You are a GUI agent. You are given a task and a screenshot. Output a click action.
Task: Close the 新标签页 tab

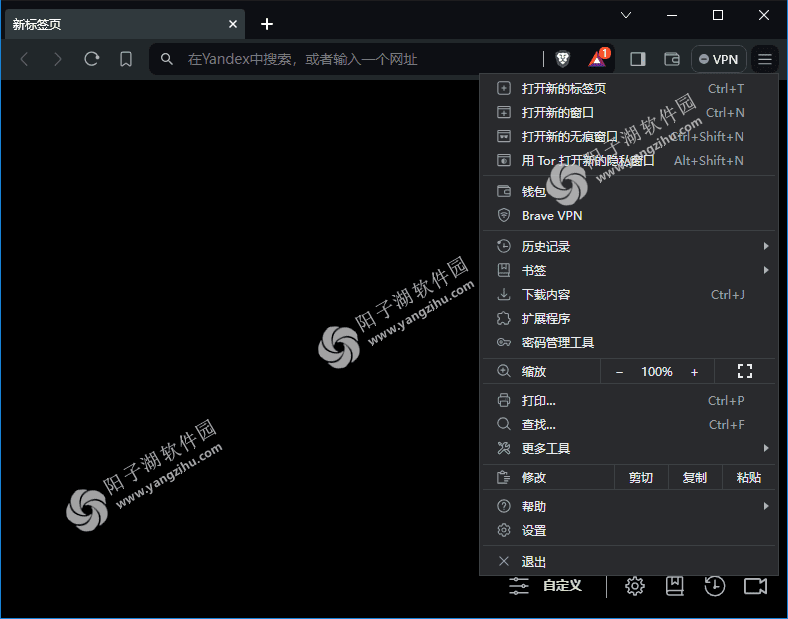coord(233,24)
